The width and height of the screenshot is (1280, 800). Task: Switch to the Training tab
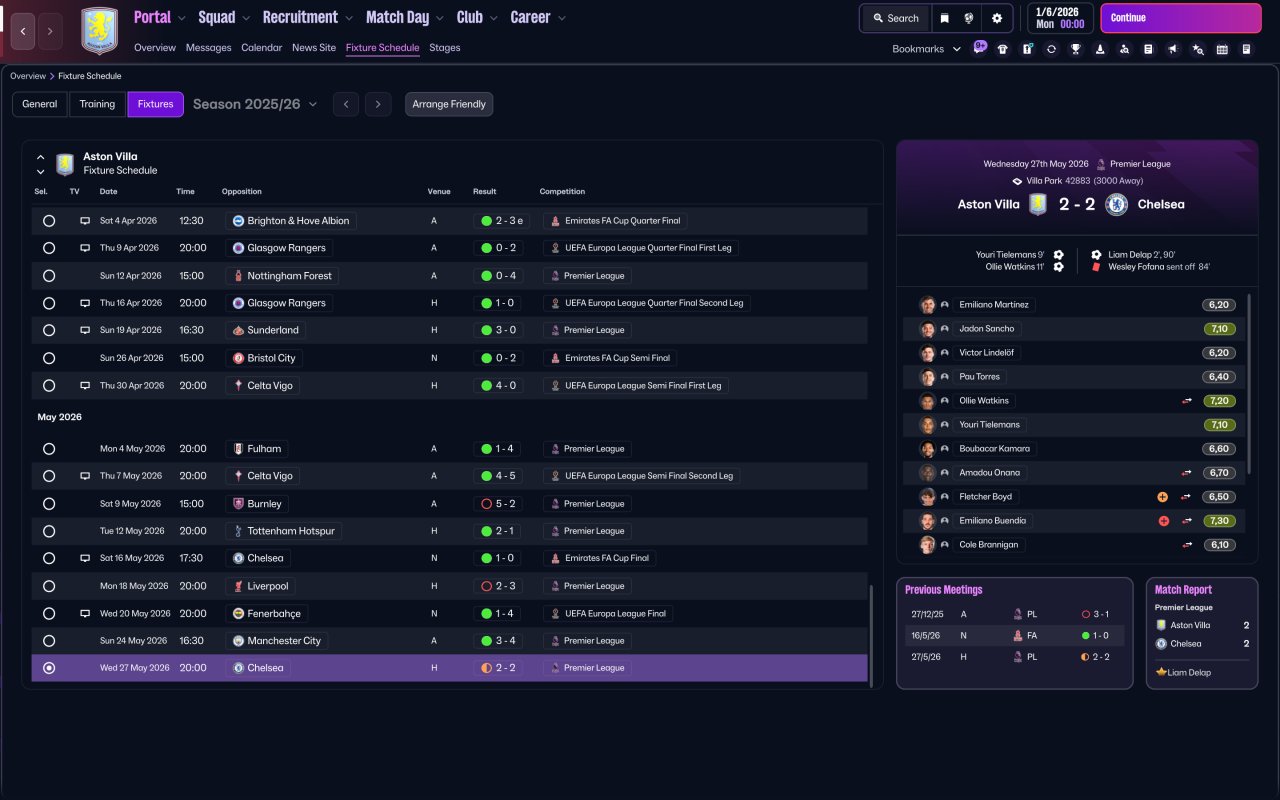[x=97, y=104]
